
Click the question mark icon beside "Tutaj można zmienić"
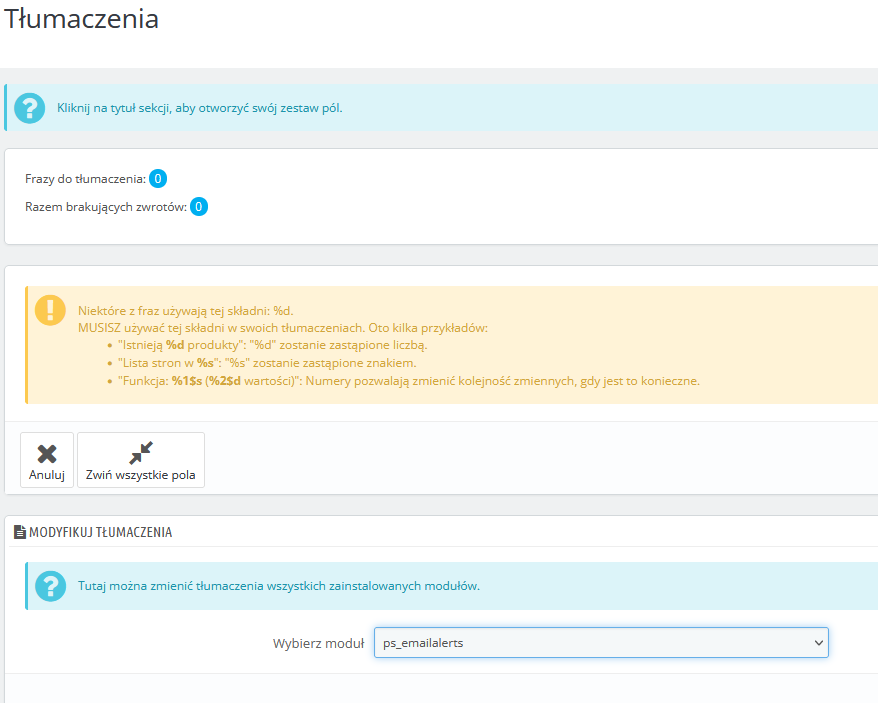51,586
